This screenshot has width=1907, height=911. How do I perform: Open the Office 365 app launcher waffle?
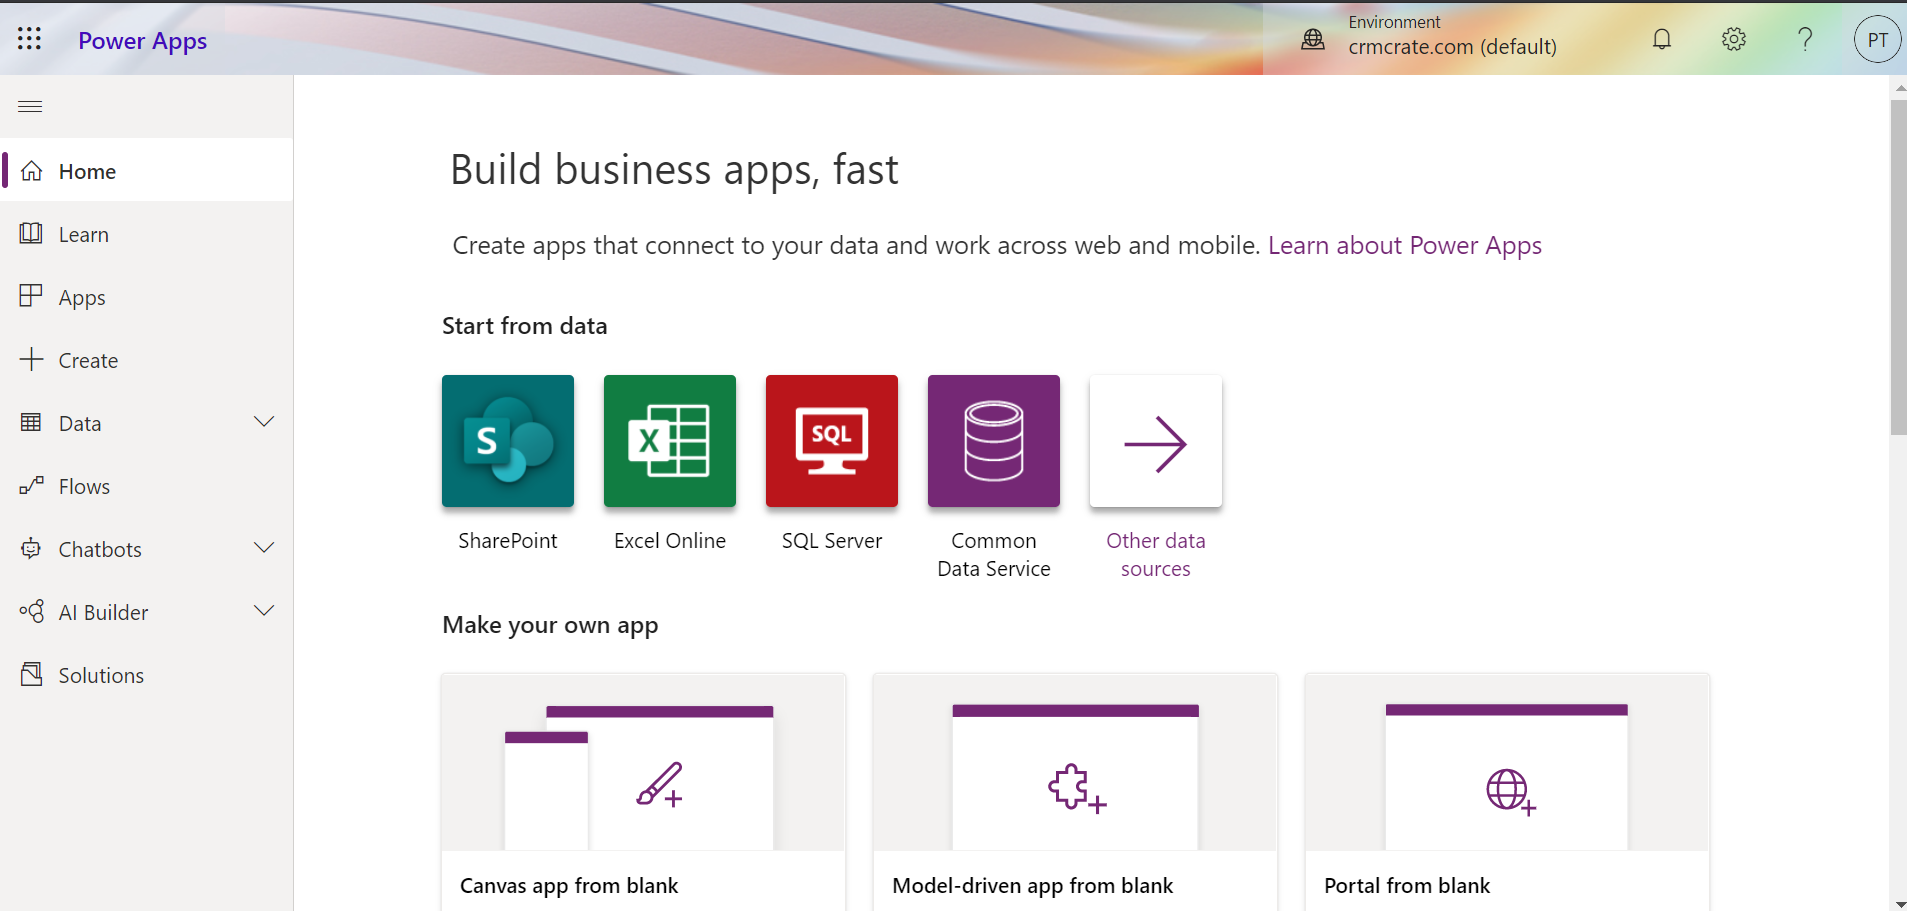point(29,38)
